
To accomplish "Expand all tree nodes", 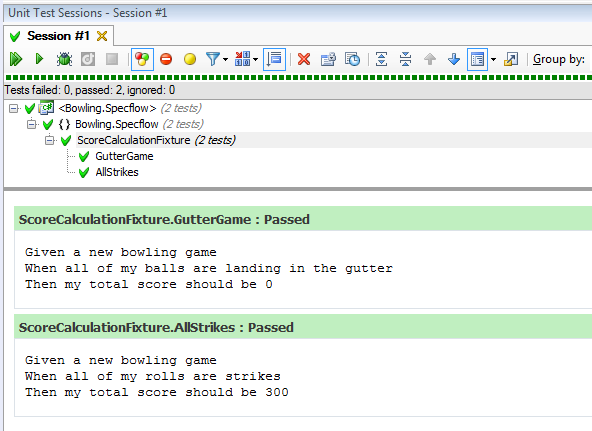I will (x=381, y=59).
